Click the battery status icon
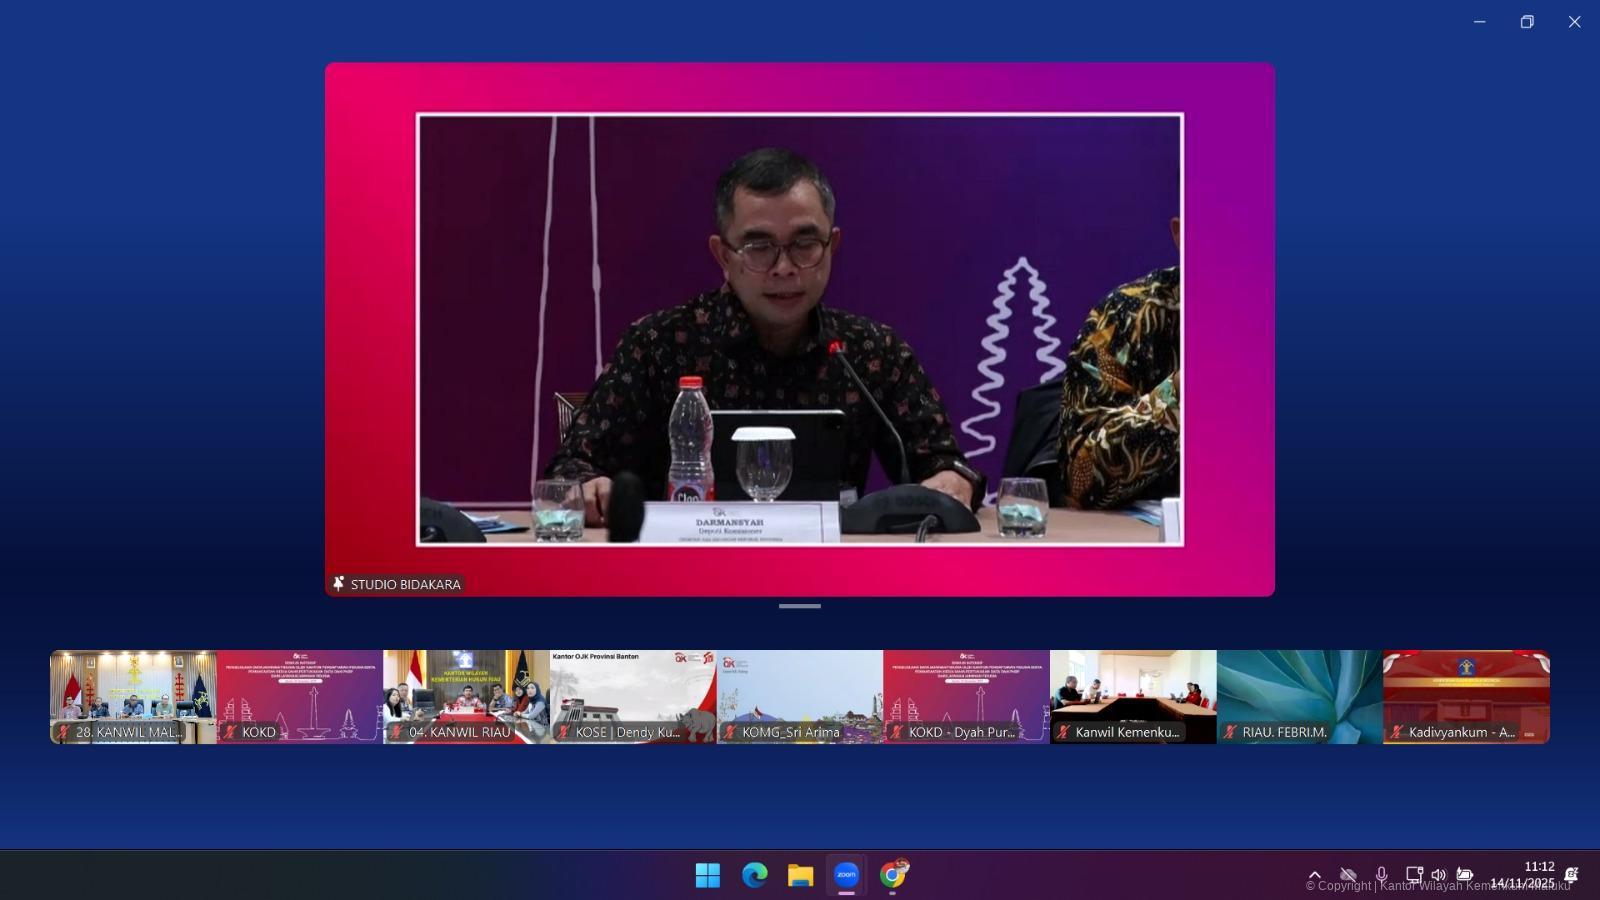This screenshot has width=1600, height=900. [1465, 875]
